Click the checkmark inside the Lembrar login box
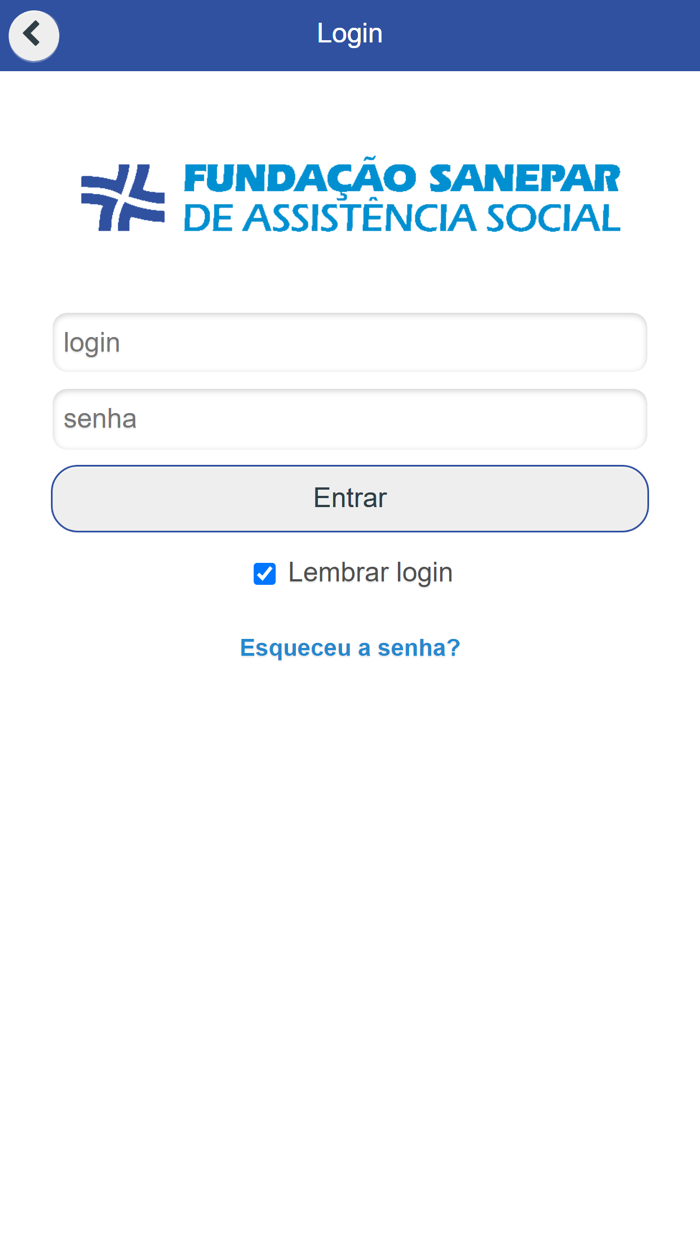The image size is (700, 1244). [264, 572]
